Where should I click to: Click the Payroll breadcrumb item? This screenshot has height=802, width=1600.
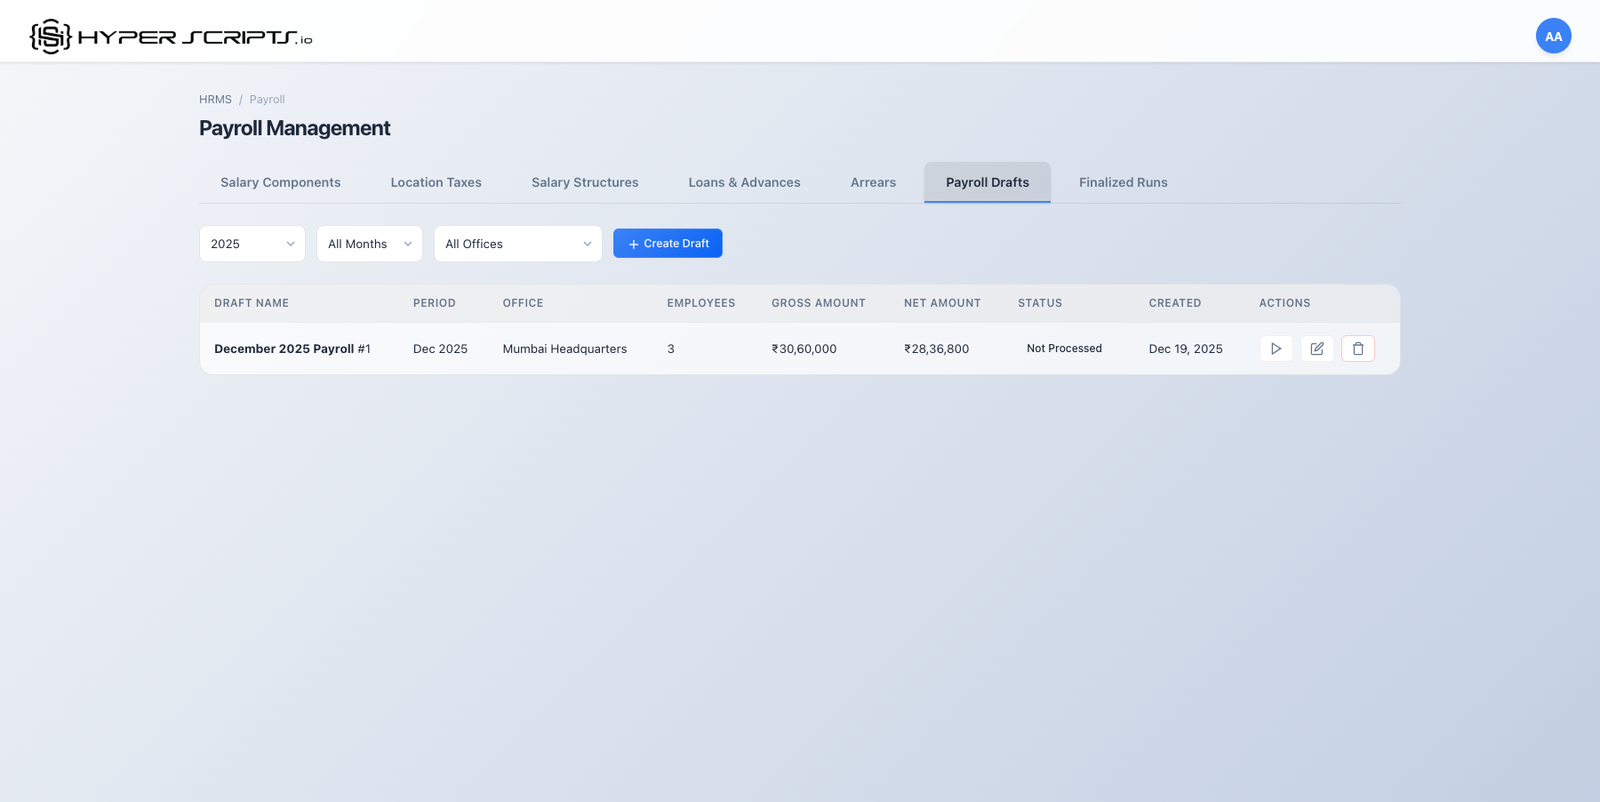coord(267,100)
